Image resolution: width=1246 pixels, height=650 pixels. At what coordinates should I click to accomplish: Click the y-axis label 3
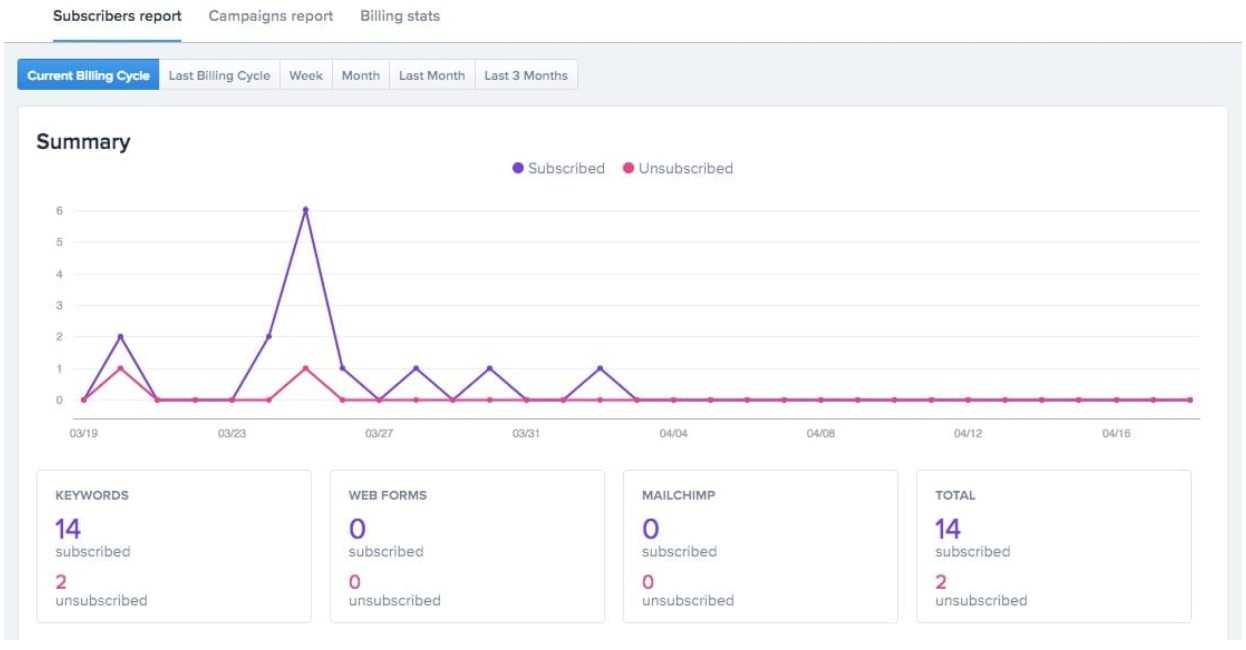tap(59, 305)
